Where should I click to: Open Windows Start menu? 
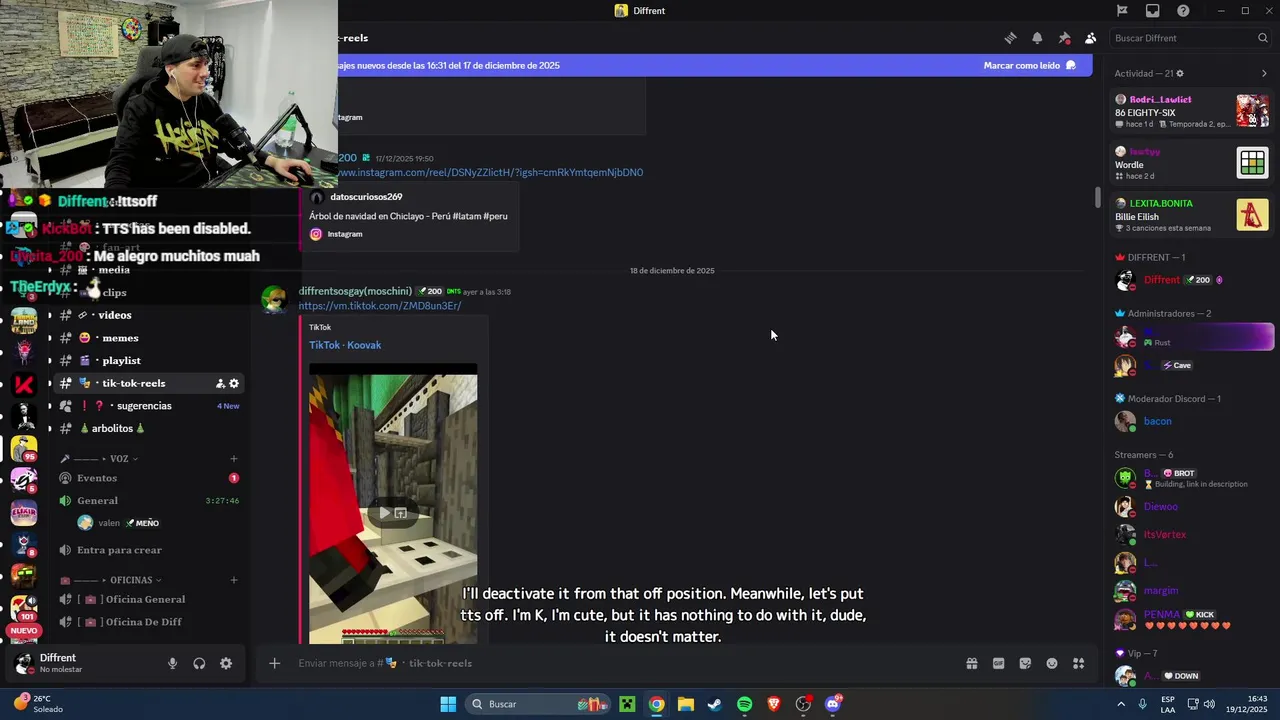[x=448, y=704]
